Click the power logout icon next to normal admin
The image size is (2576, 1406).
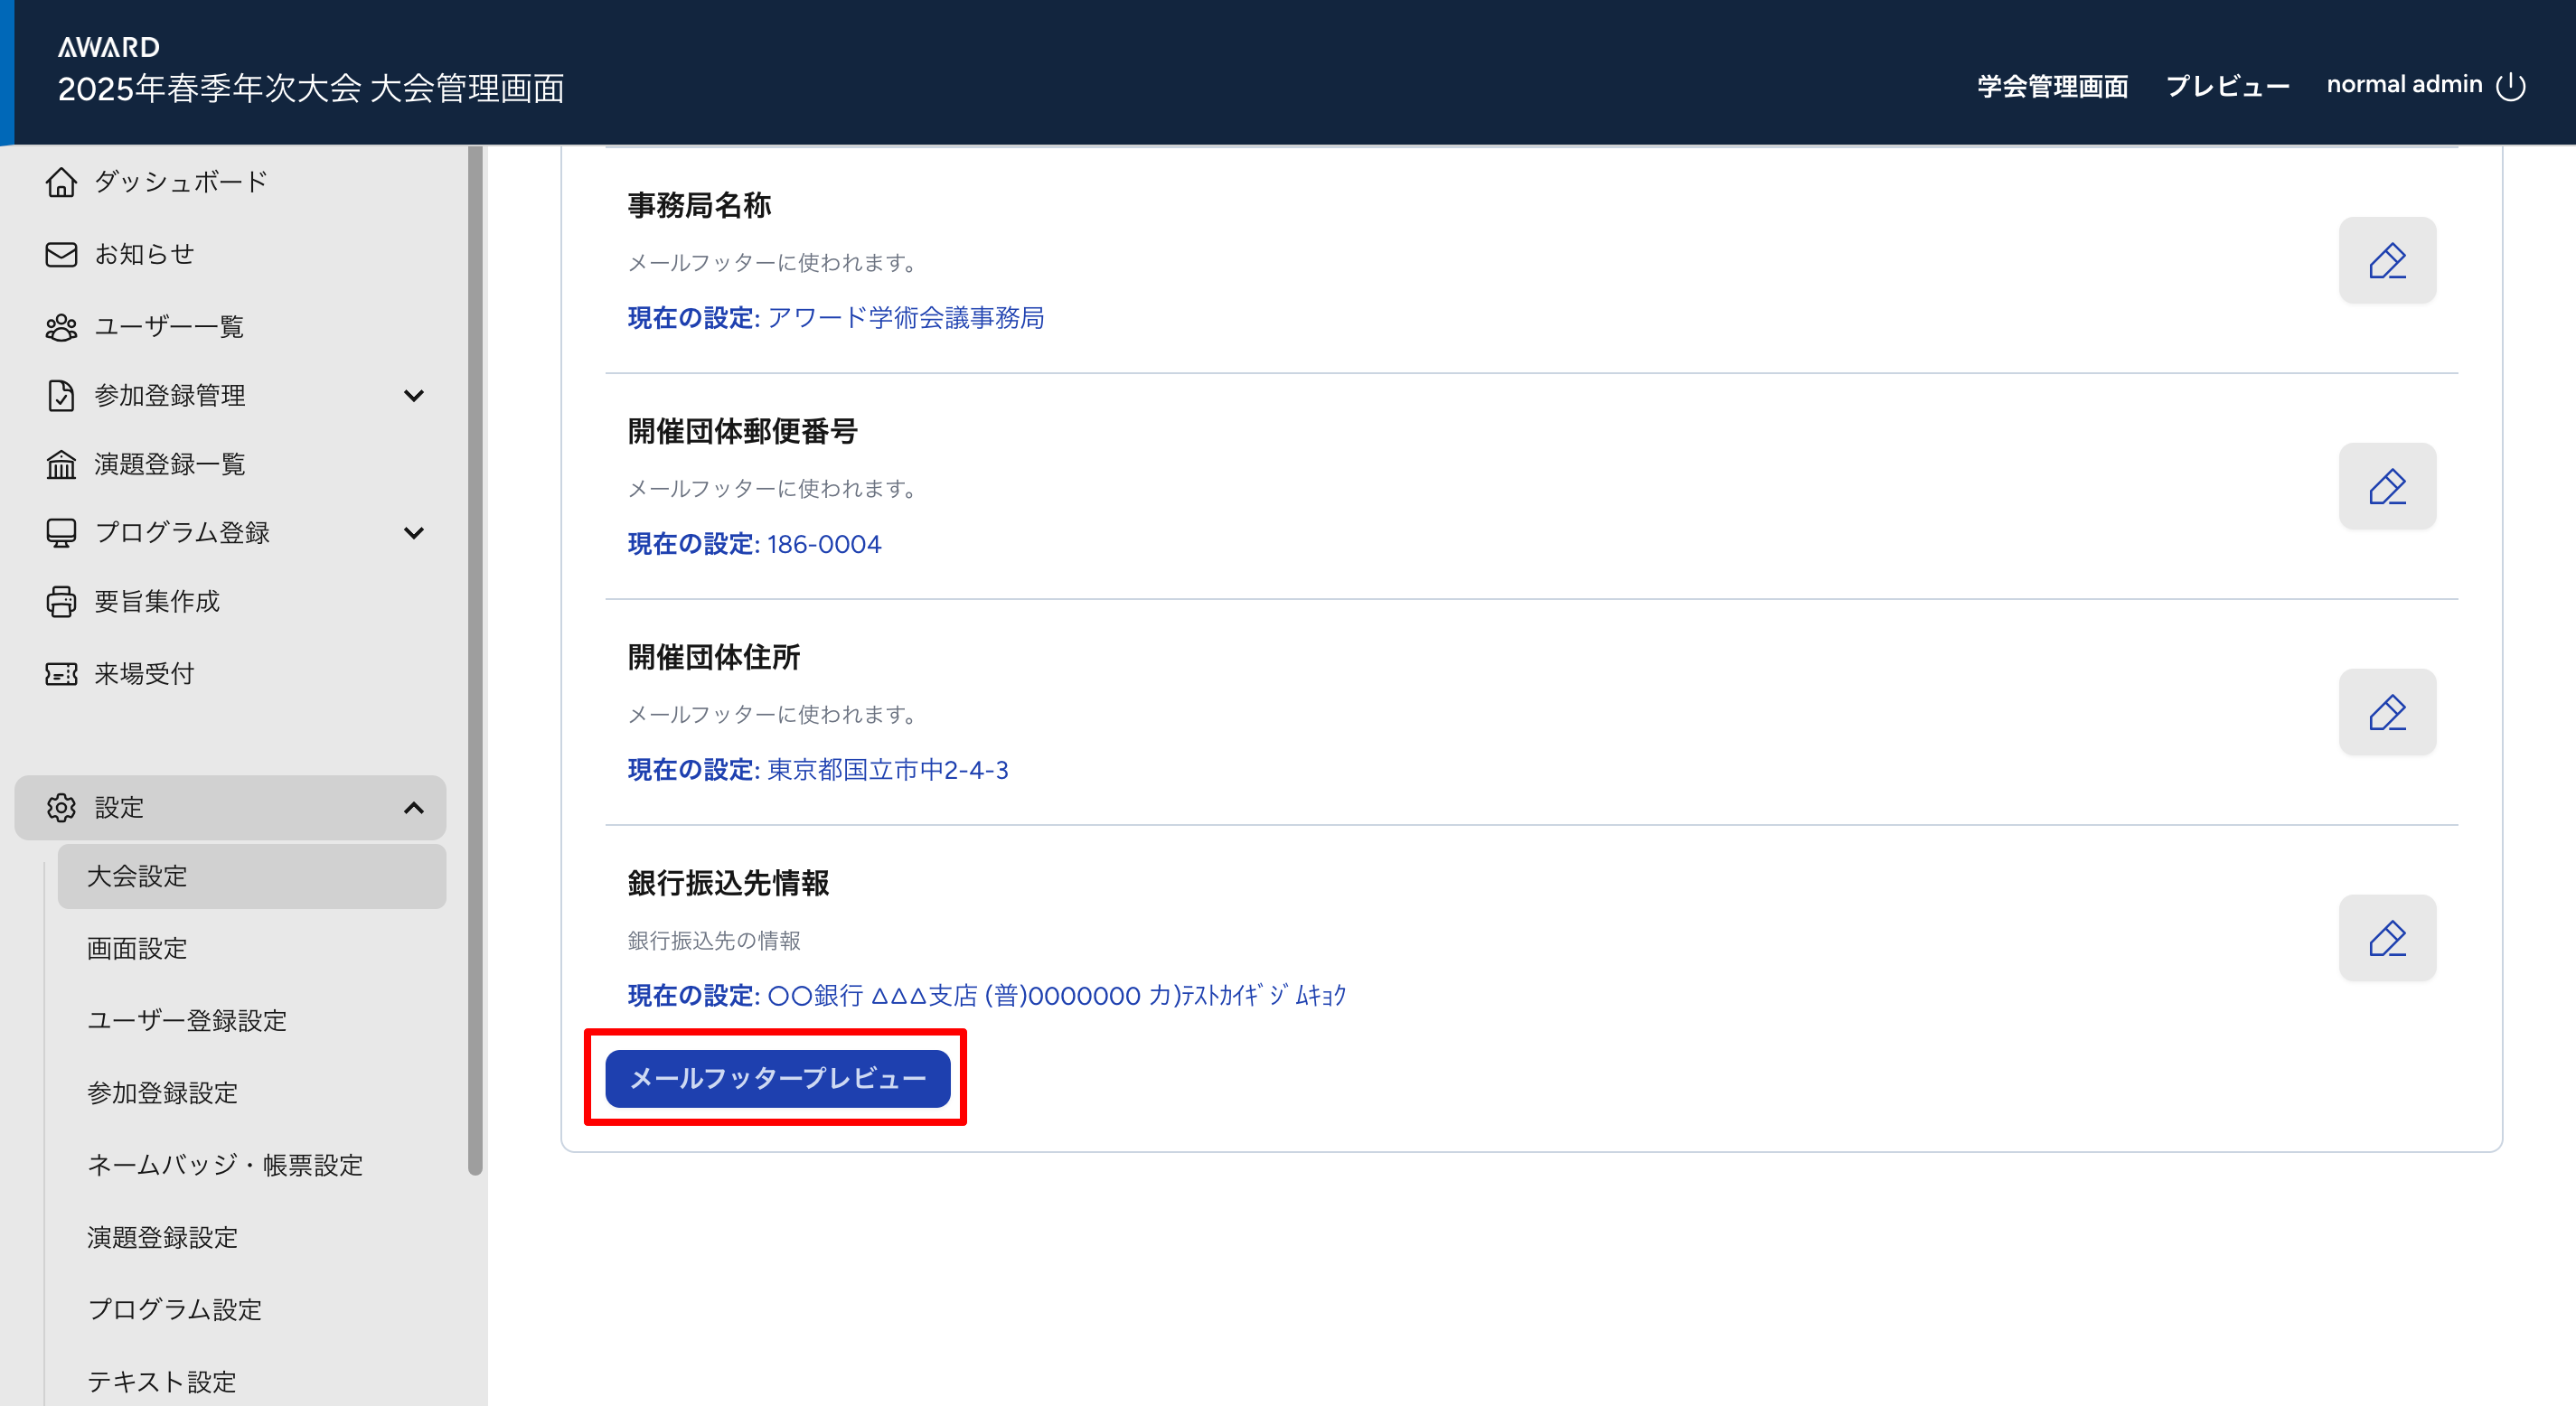[2510, 86]
